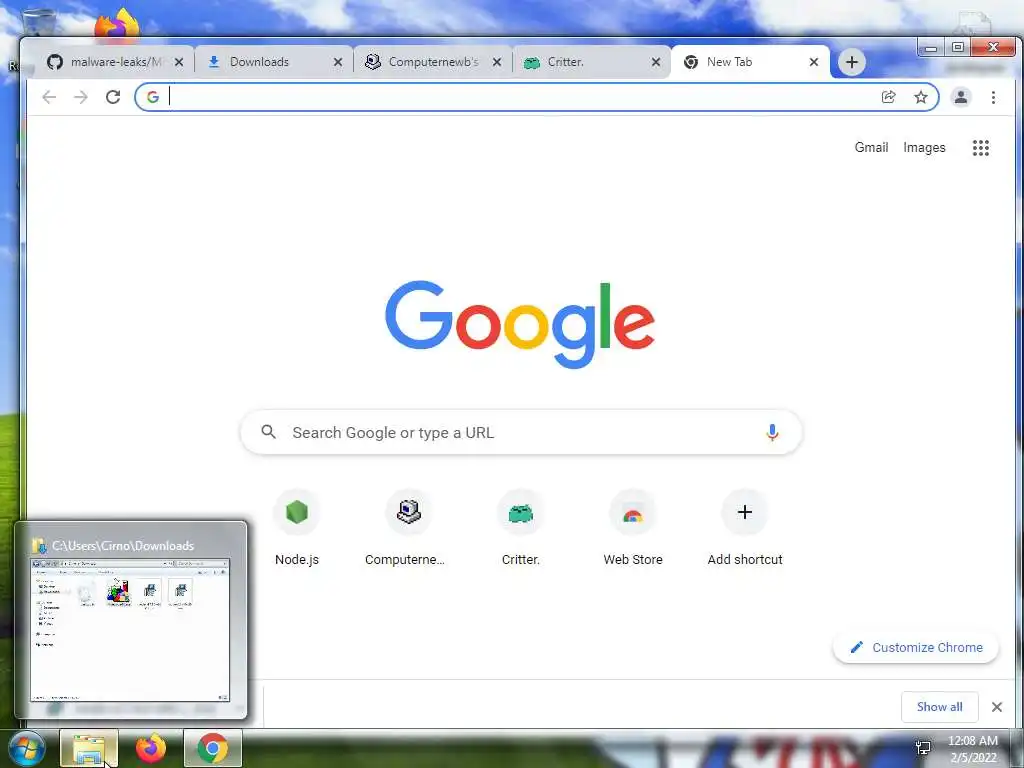1024x768 pixels.
Task: Open the Web Store shortcut
Action: 633,528
